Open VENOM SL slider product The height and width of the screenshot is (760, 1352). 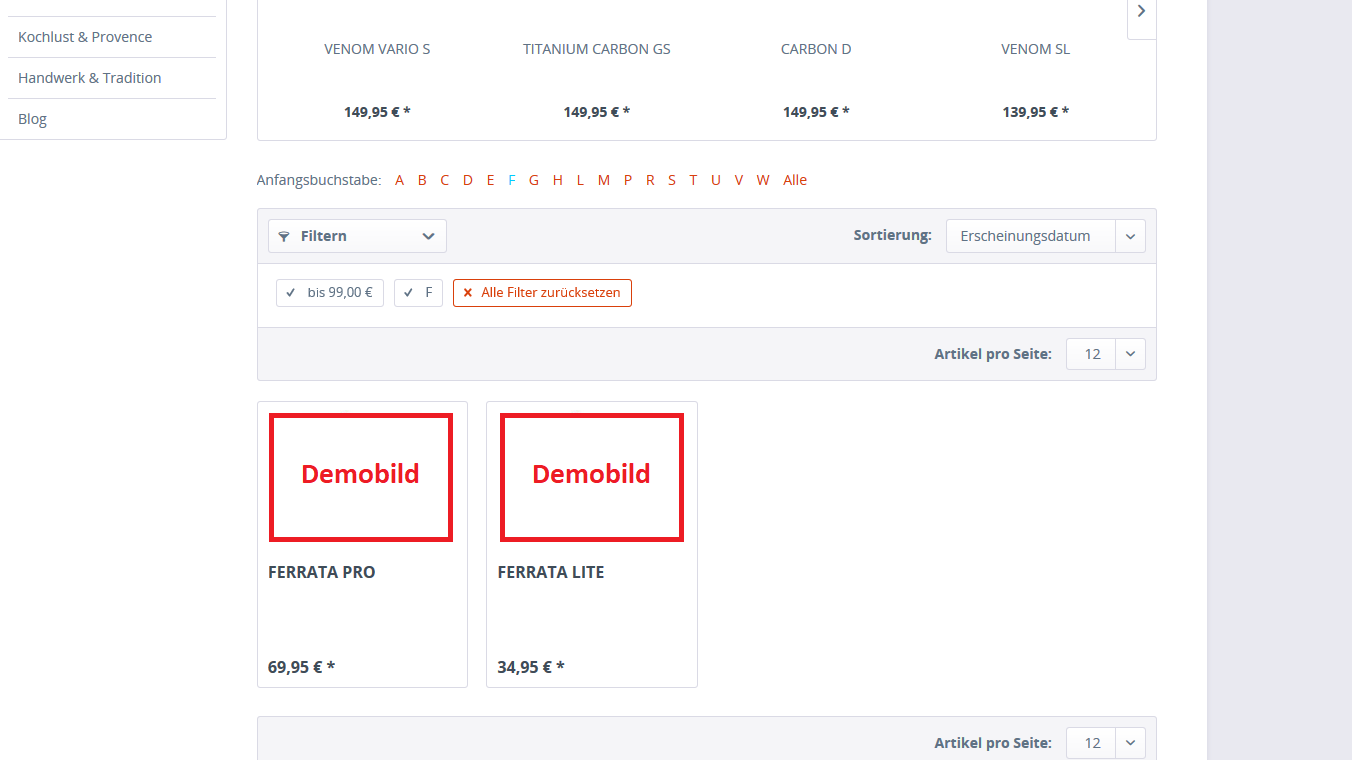(x=1035, y=49)
